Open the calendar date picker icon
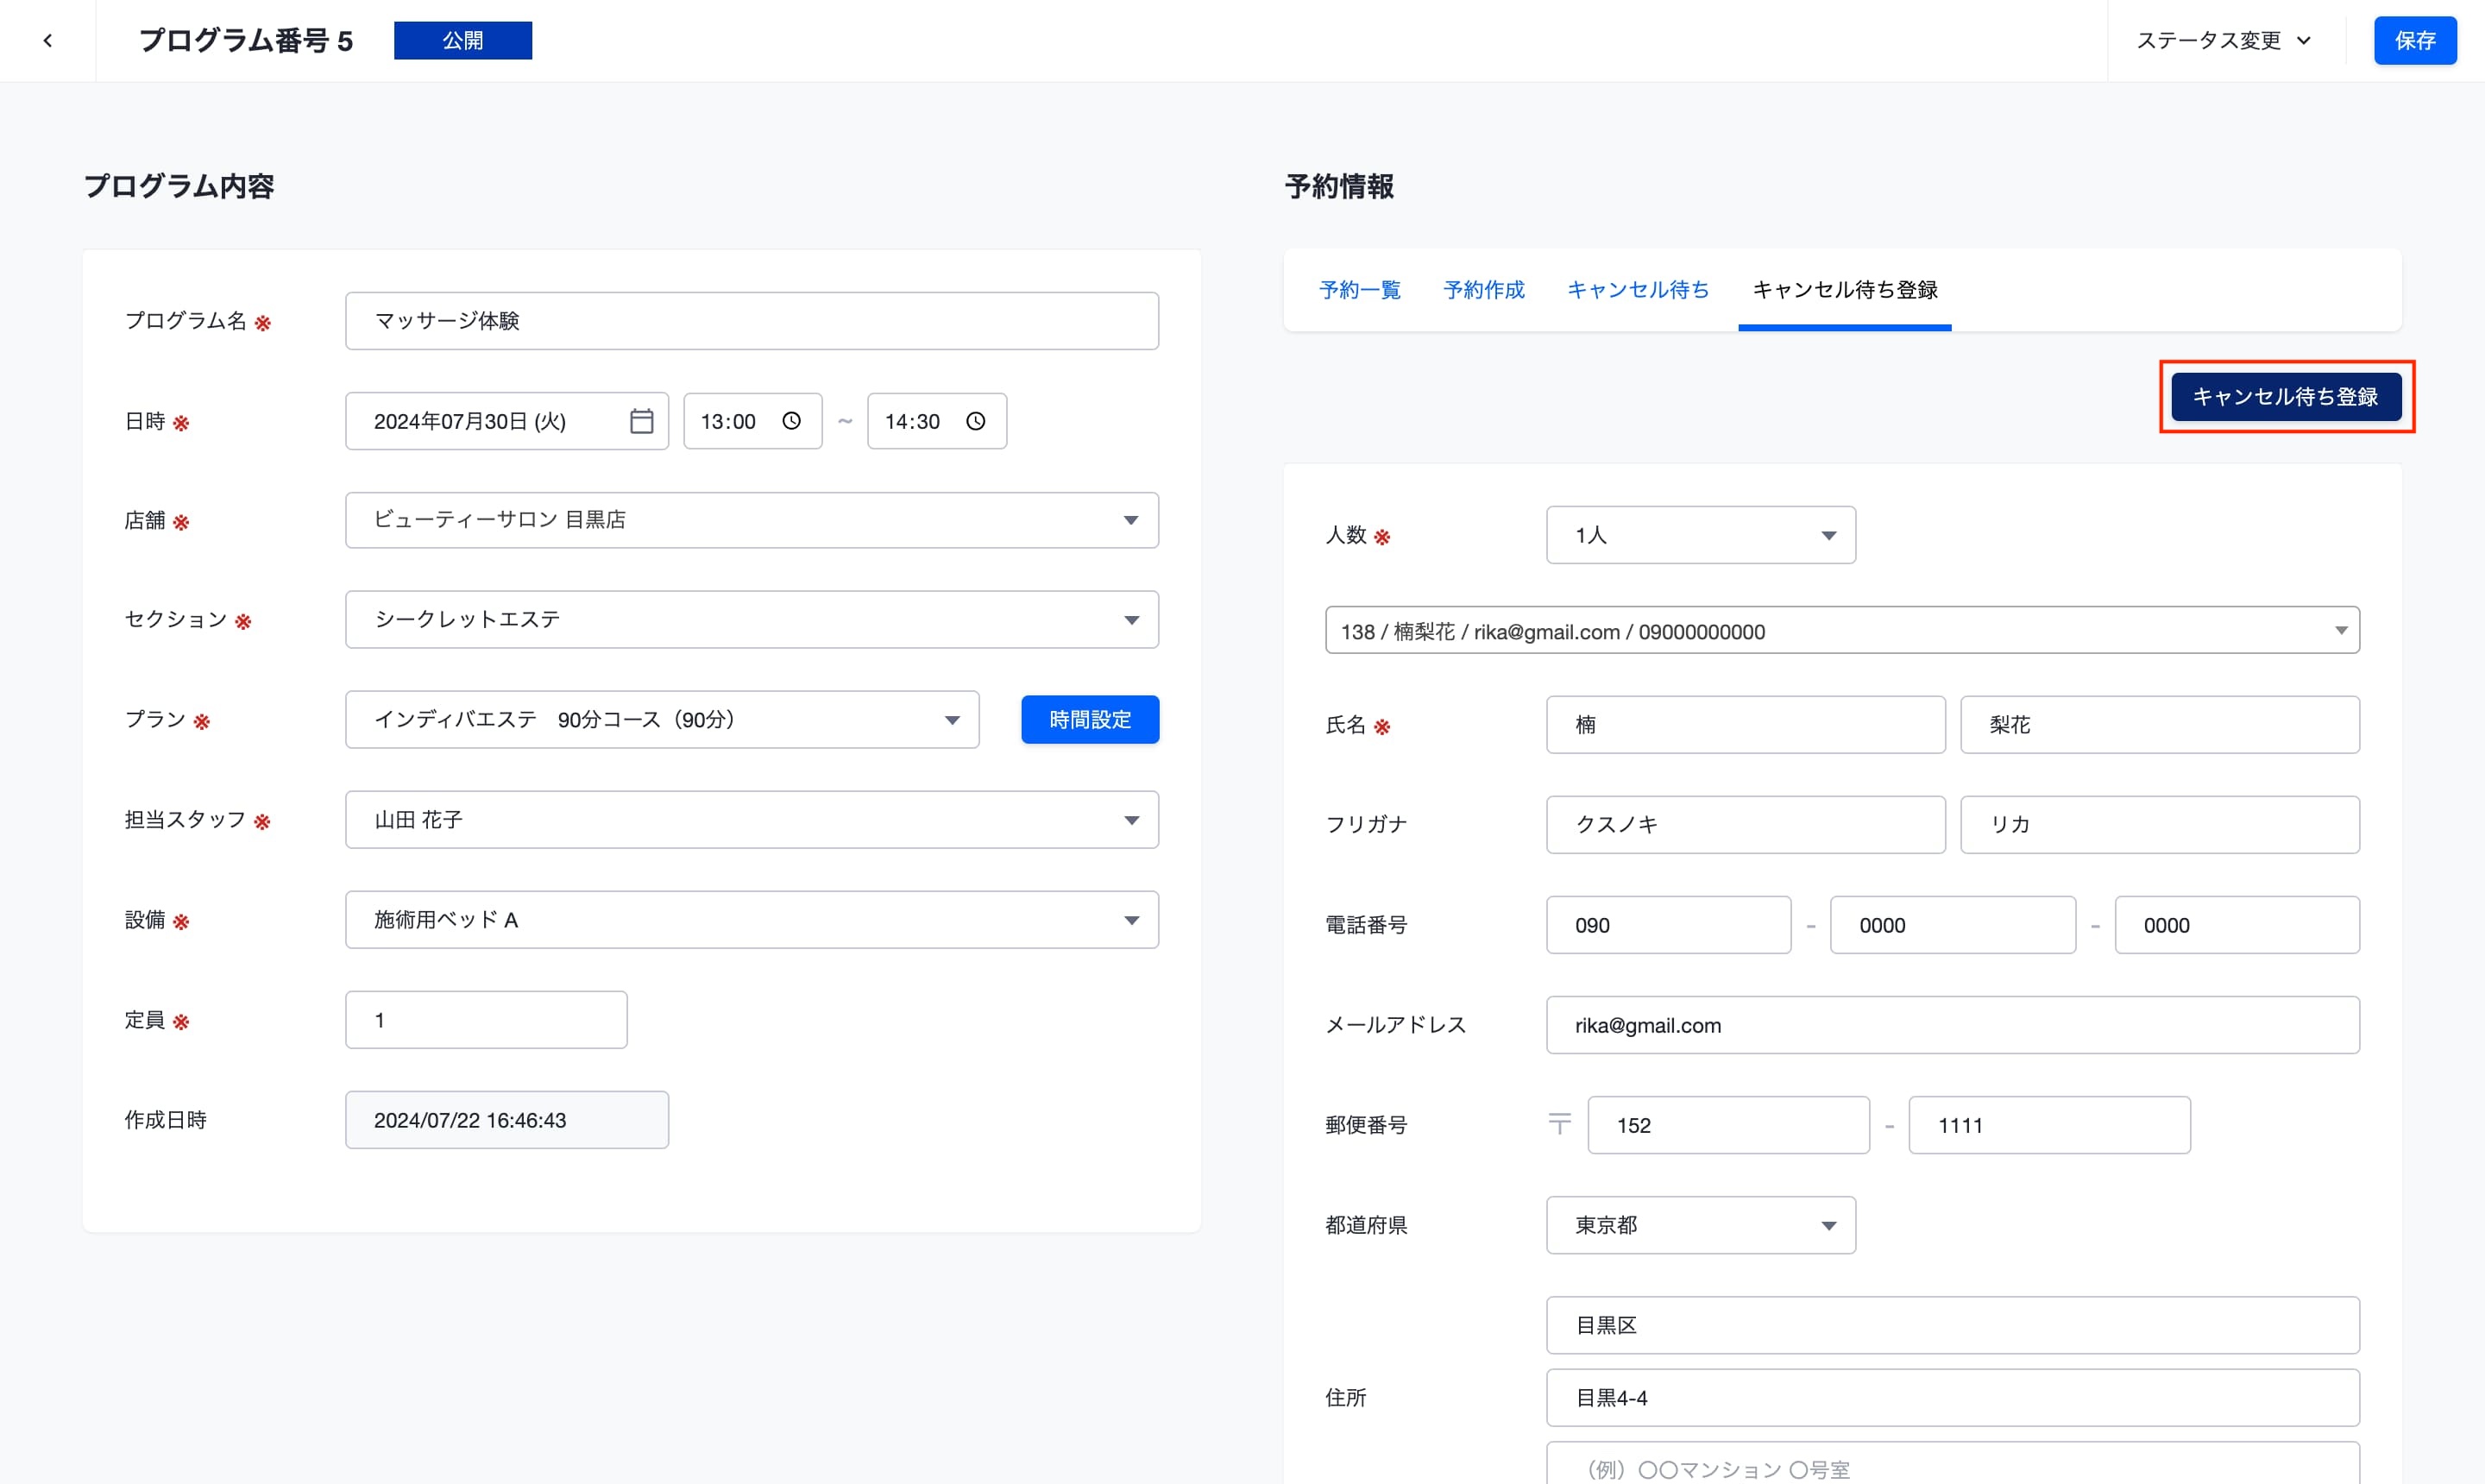2485x1484 pixels. [641, 421]
